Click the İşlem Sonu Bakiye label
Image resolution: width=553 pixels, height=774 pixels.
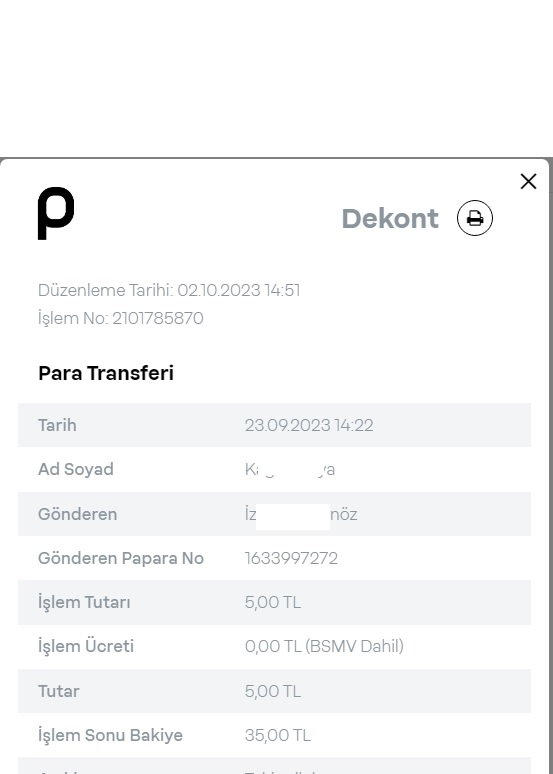pos(110,735)
